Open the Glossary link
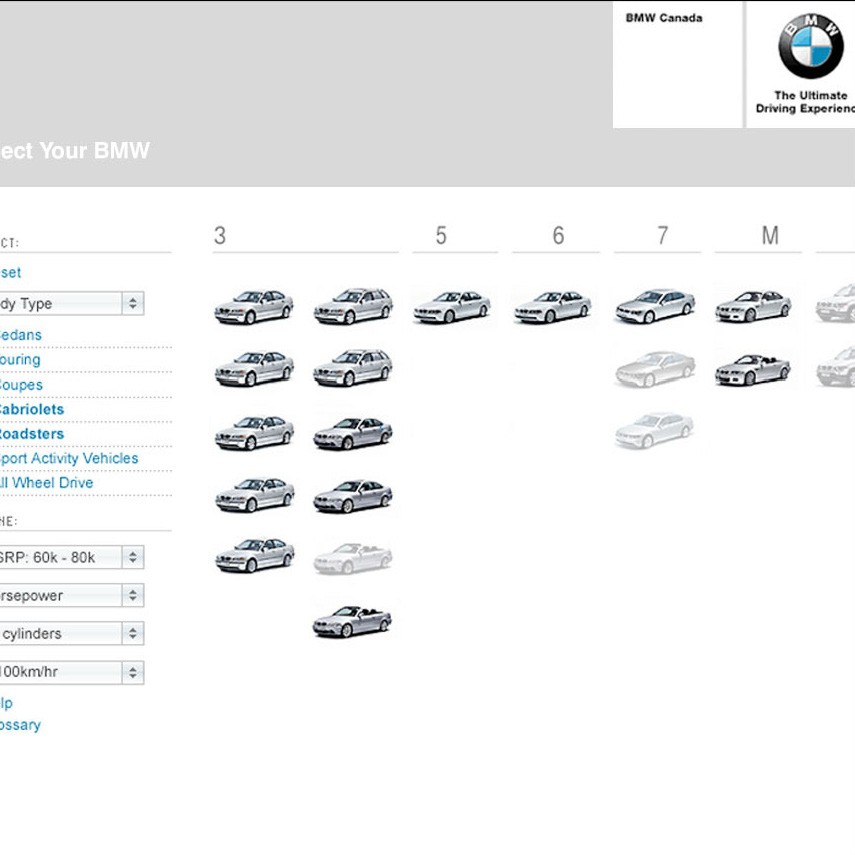 click(x=20, y=724)
